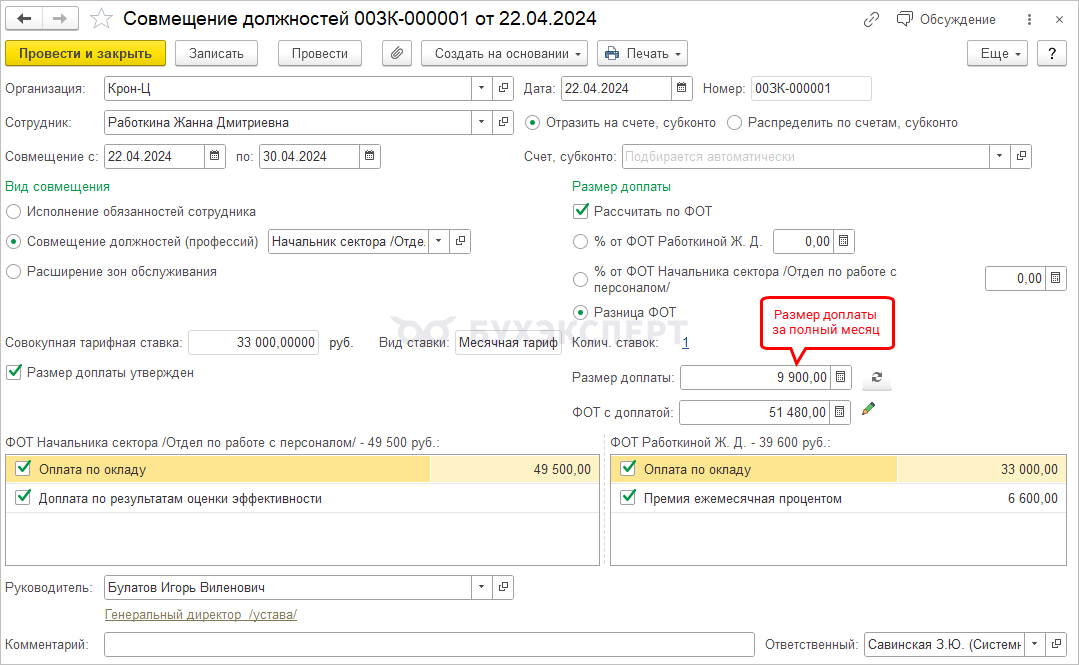The image size is (1079, 665).
Task: Uncheck Премия ежемесячная процентом row
Action: coord(628,497)
